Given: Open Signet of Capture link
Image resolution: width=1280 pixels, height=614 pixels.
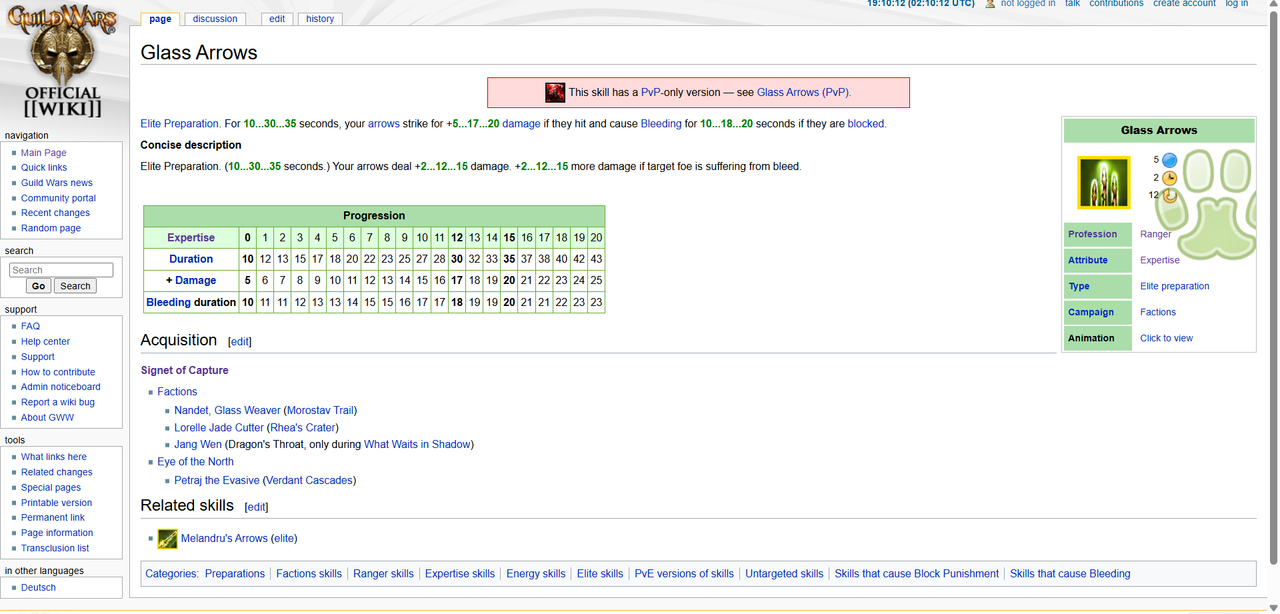Looking at the screenshot, I should (x=185, y=370).
